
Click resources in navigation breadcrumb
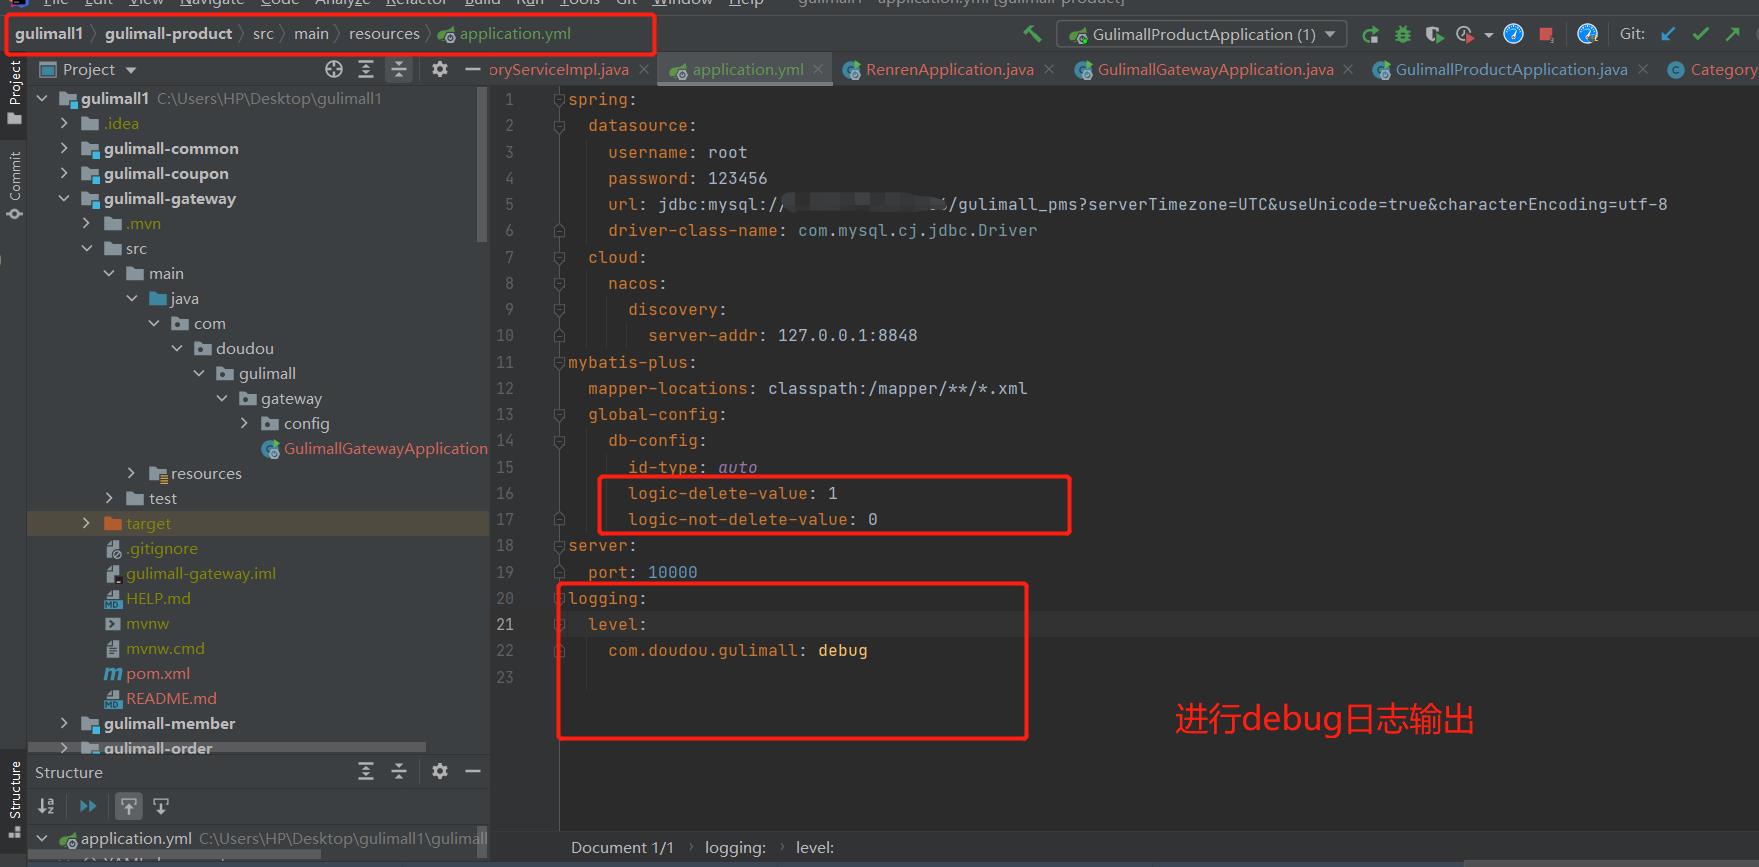pyautogui.click(x=384, y=34)
